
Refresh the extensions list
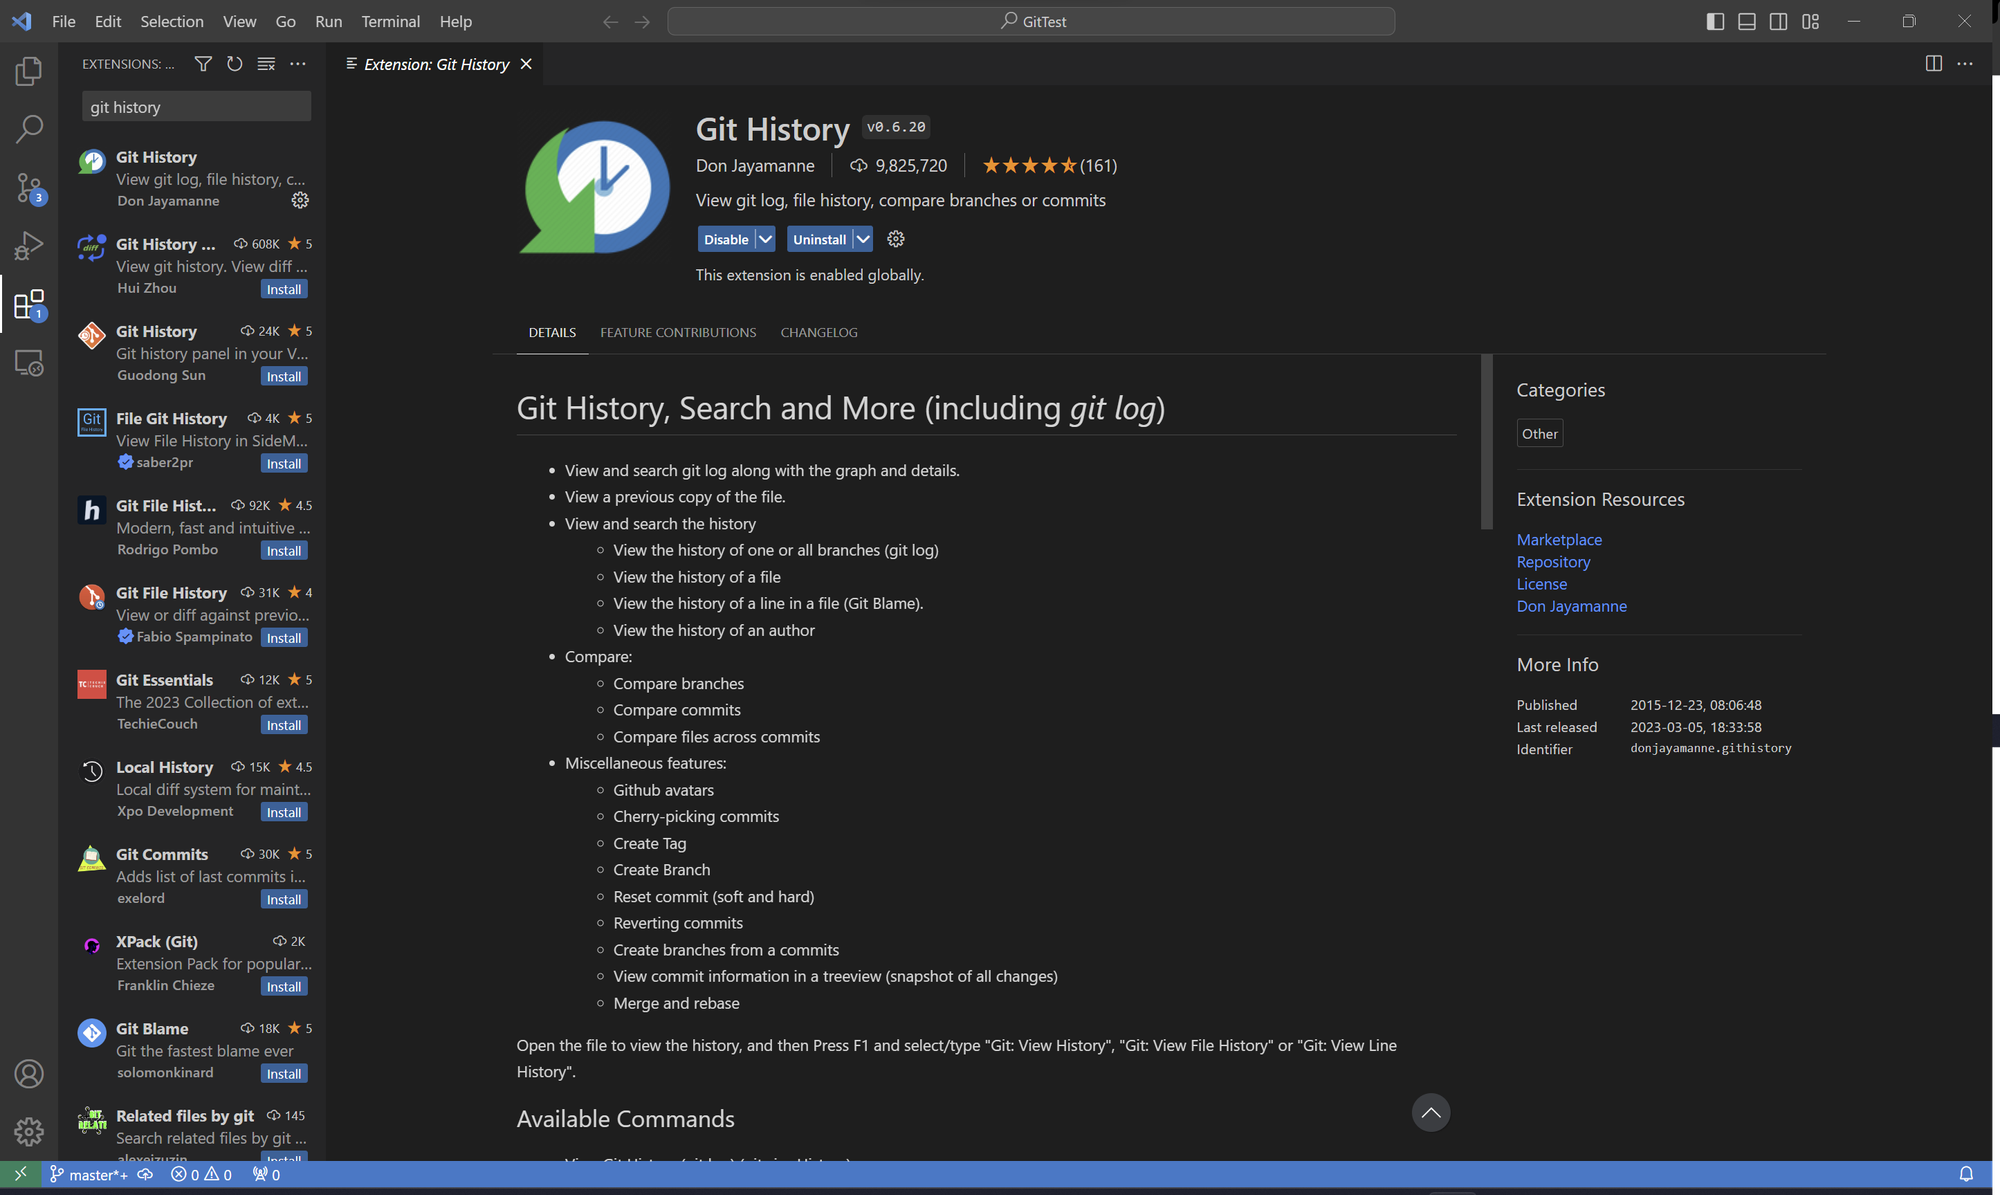[235, 64]
